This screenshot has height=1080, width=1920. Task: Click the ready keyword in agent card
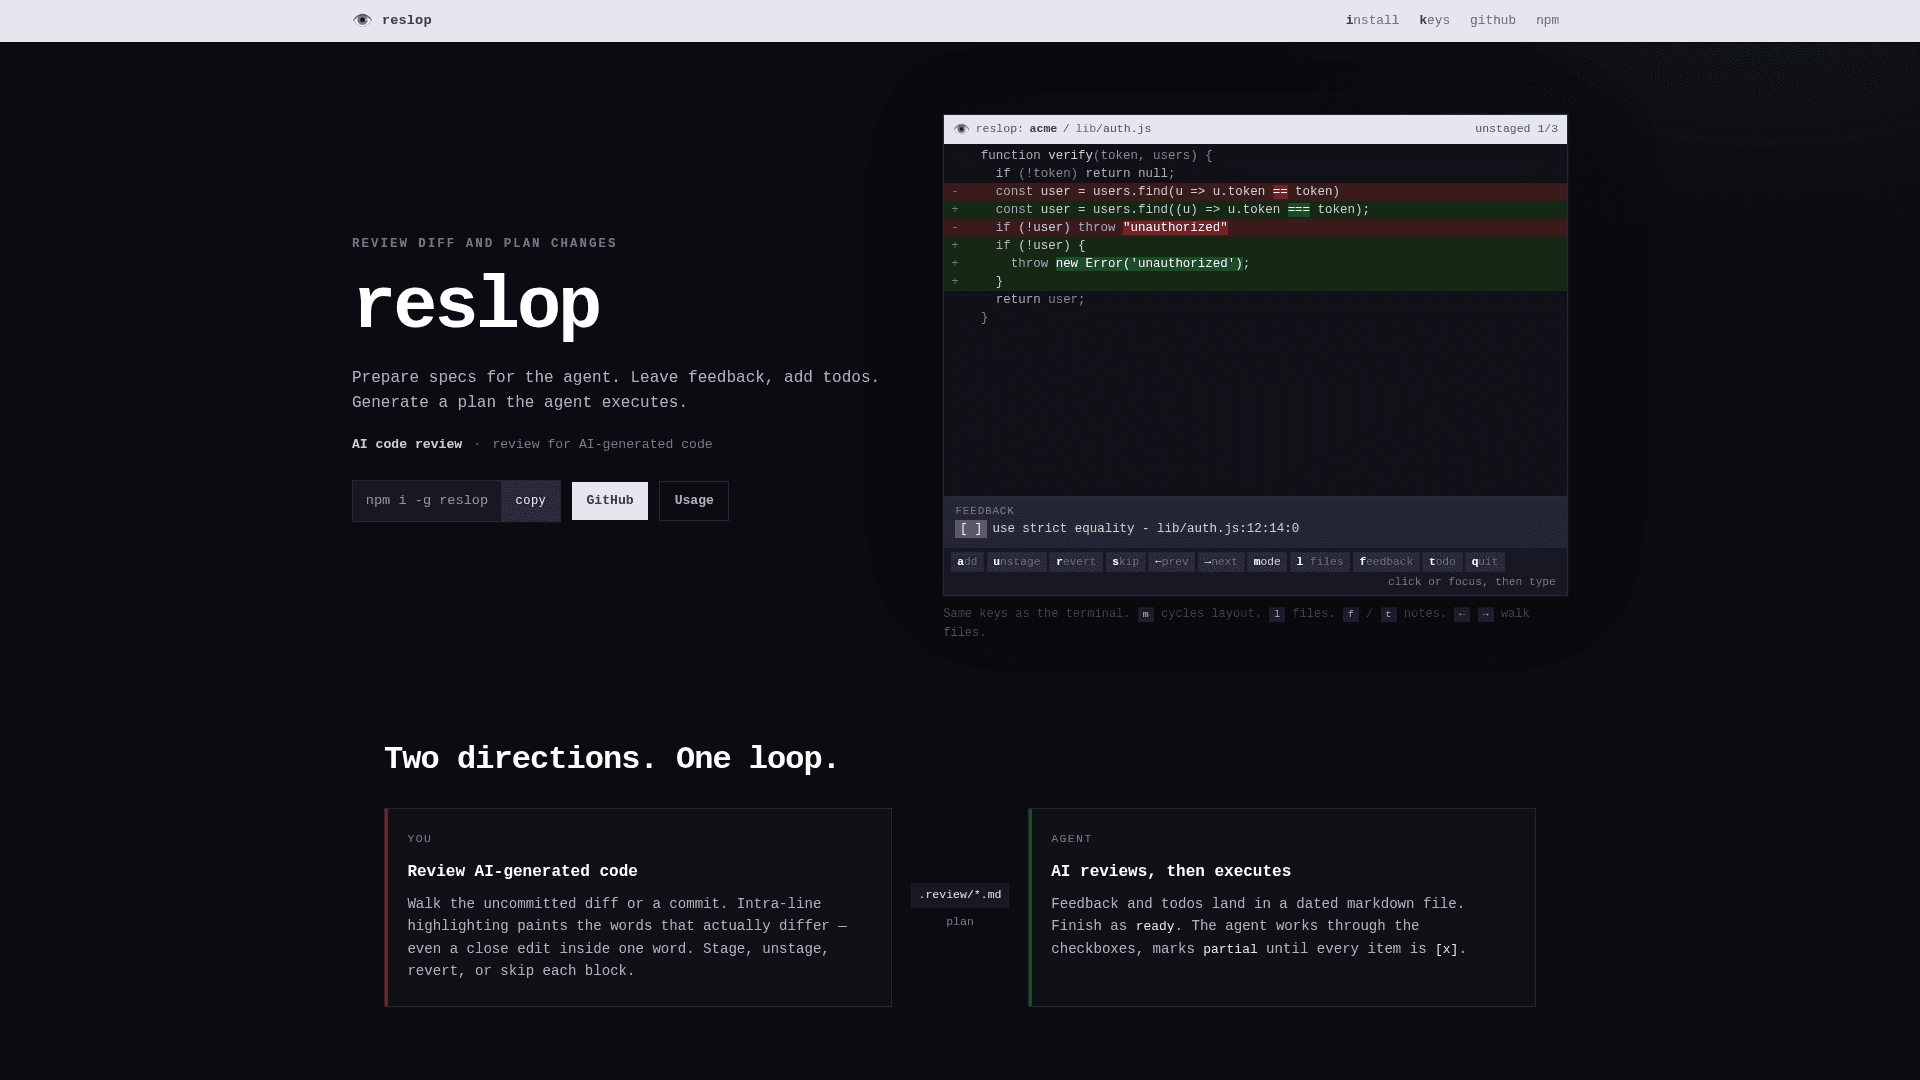1155,927
